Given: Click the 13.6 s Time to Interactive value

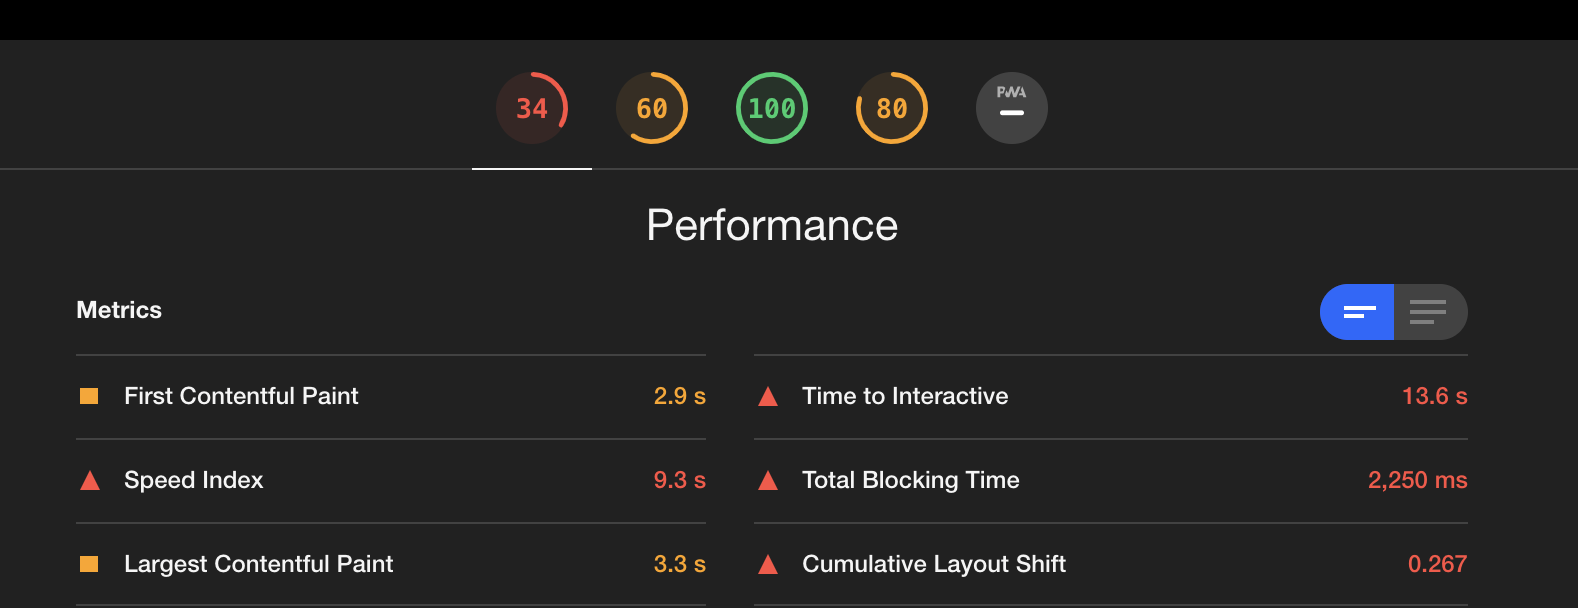Looking at the screenshot, I should tap(1434, 396).
